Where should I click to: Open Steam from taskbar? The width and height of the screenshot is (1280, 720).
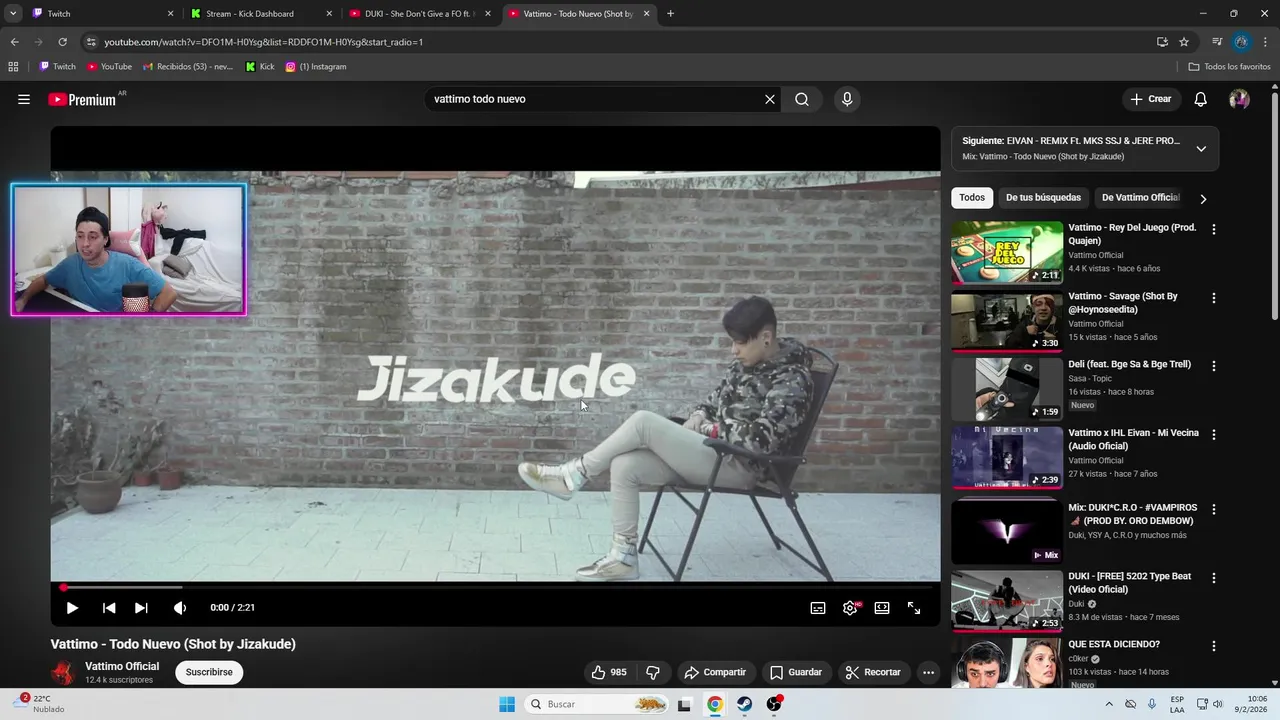[x=745, y=704]
